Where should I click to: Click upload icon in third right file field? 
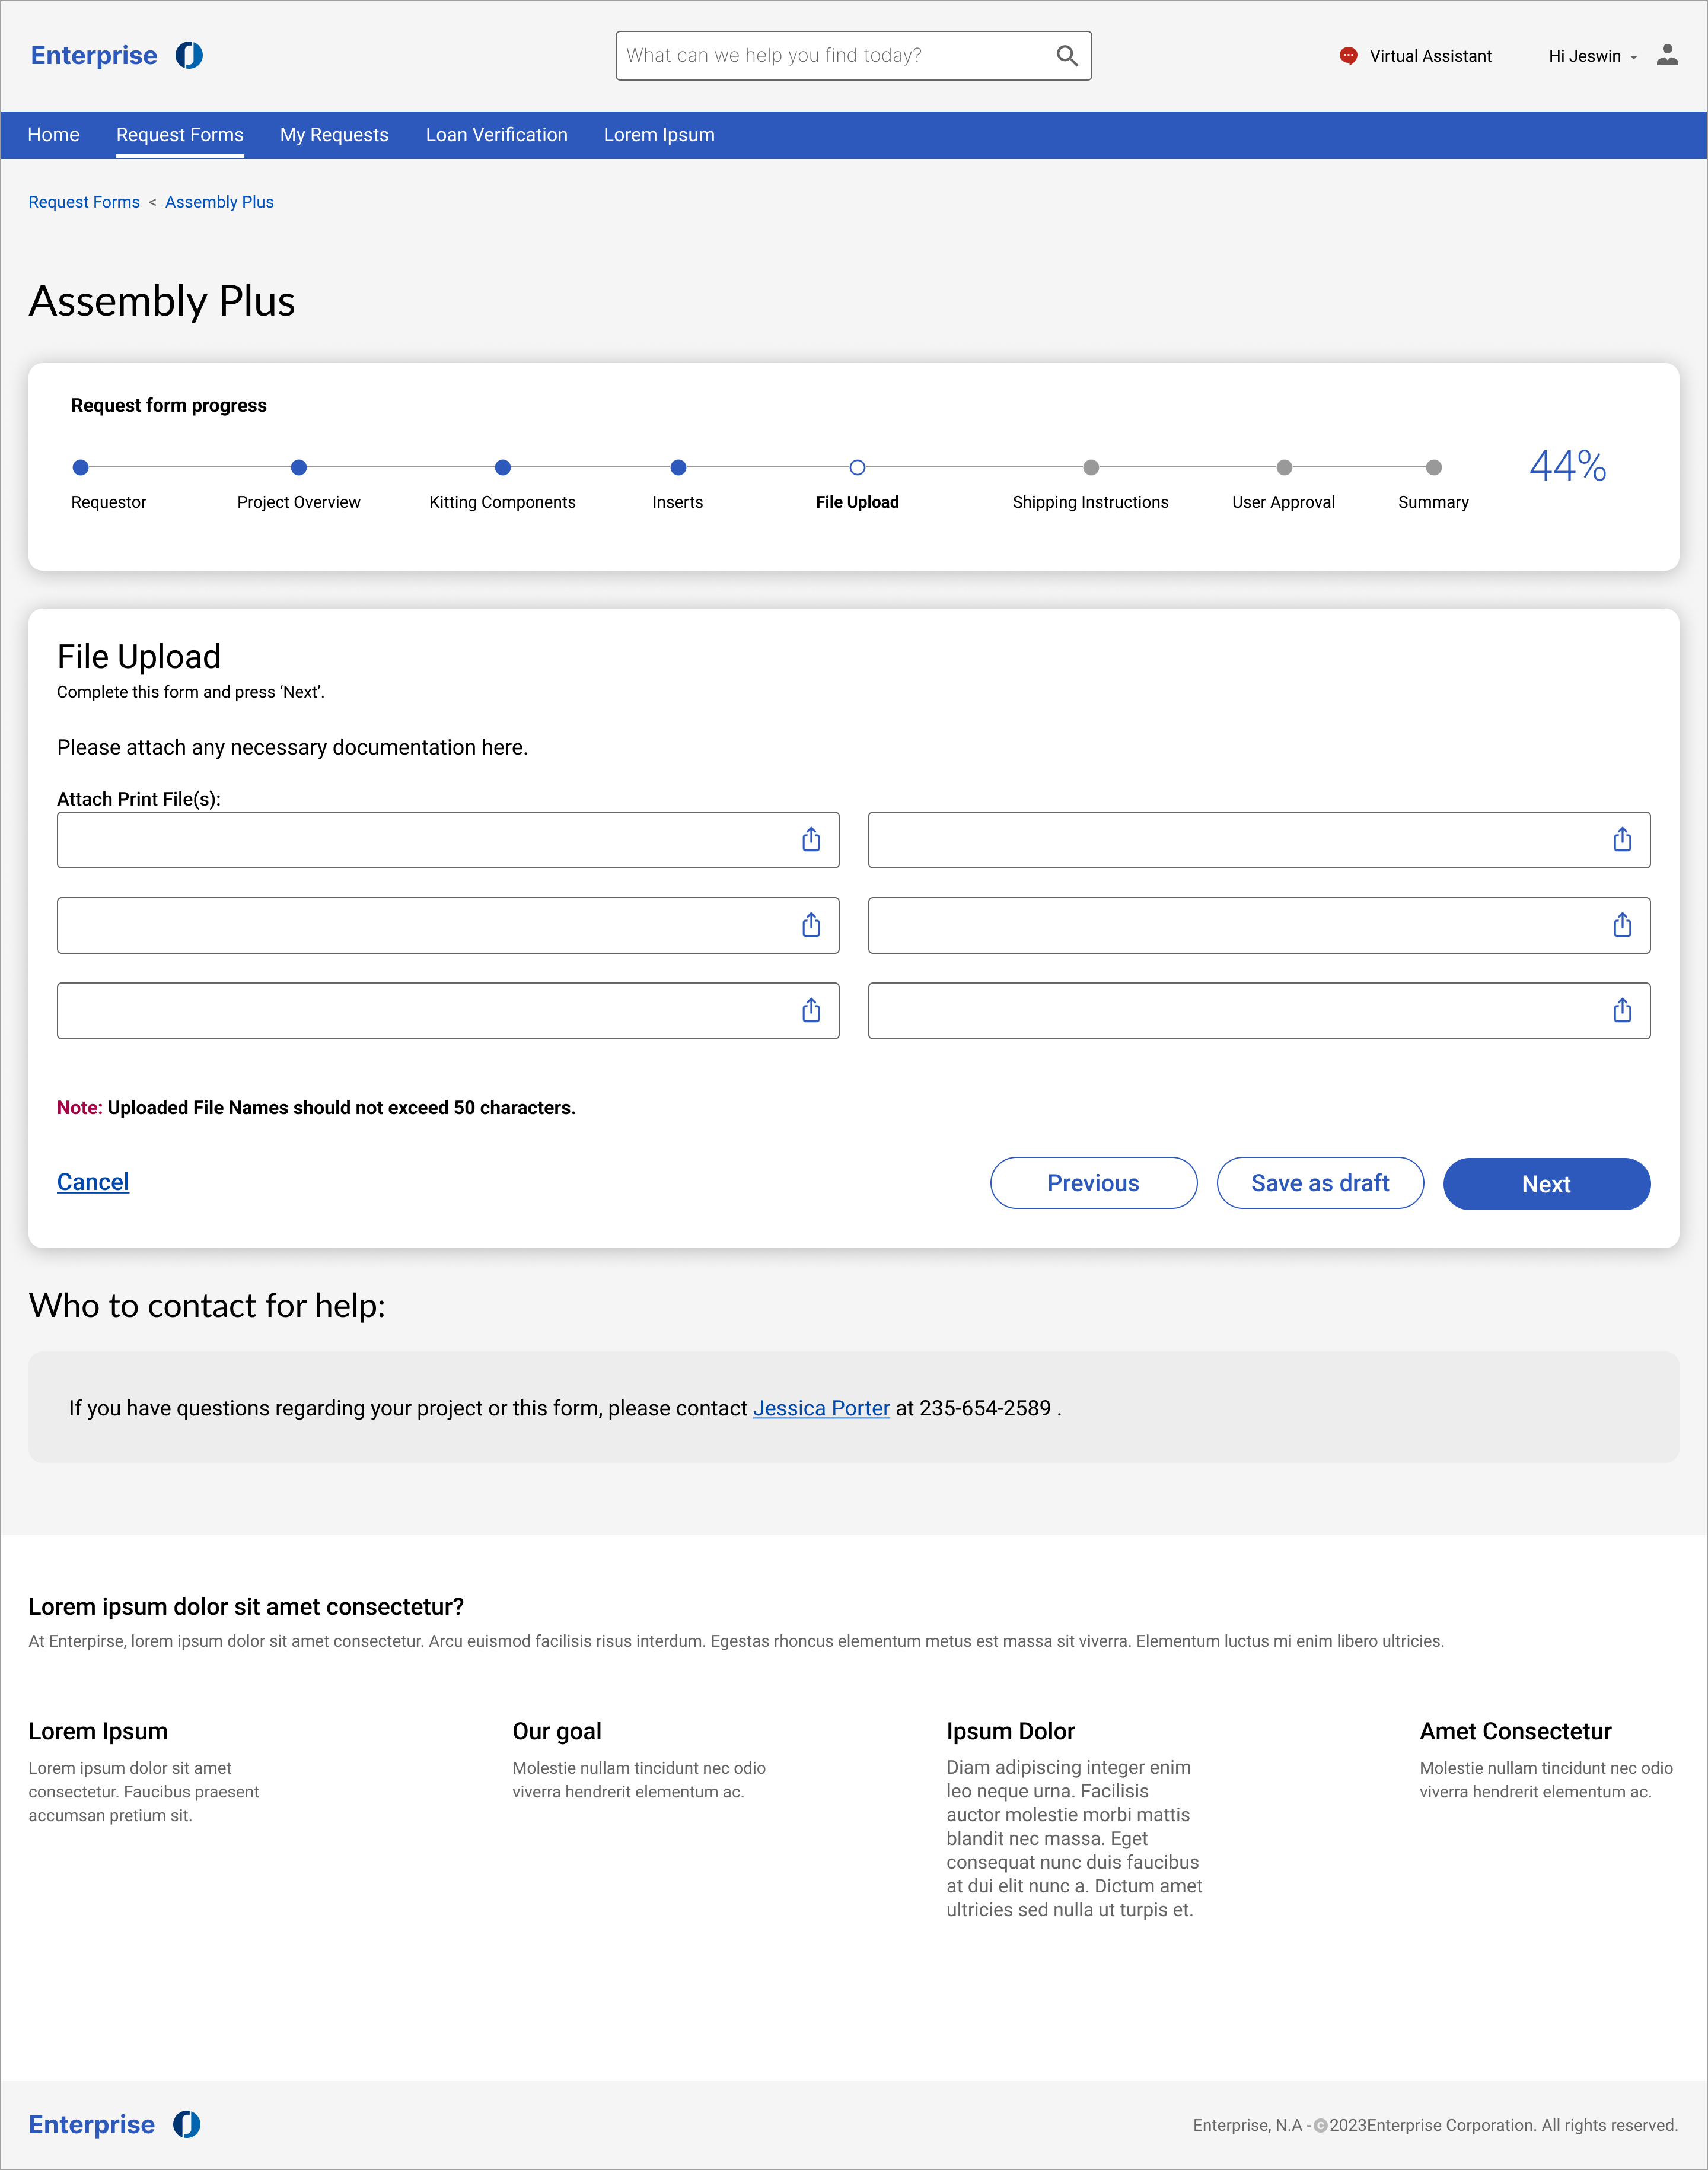point(1622,1011)
